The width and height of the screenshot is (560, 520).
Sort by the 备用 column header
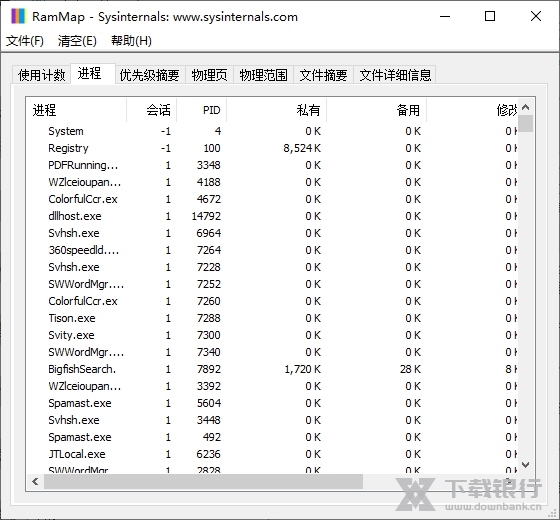pyautogui.click(x=376, y=110)
